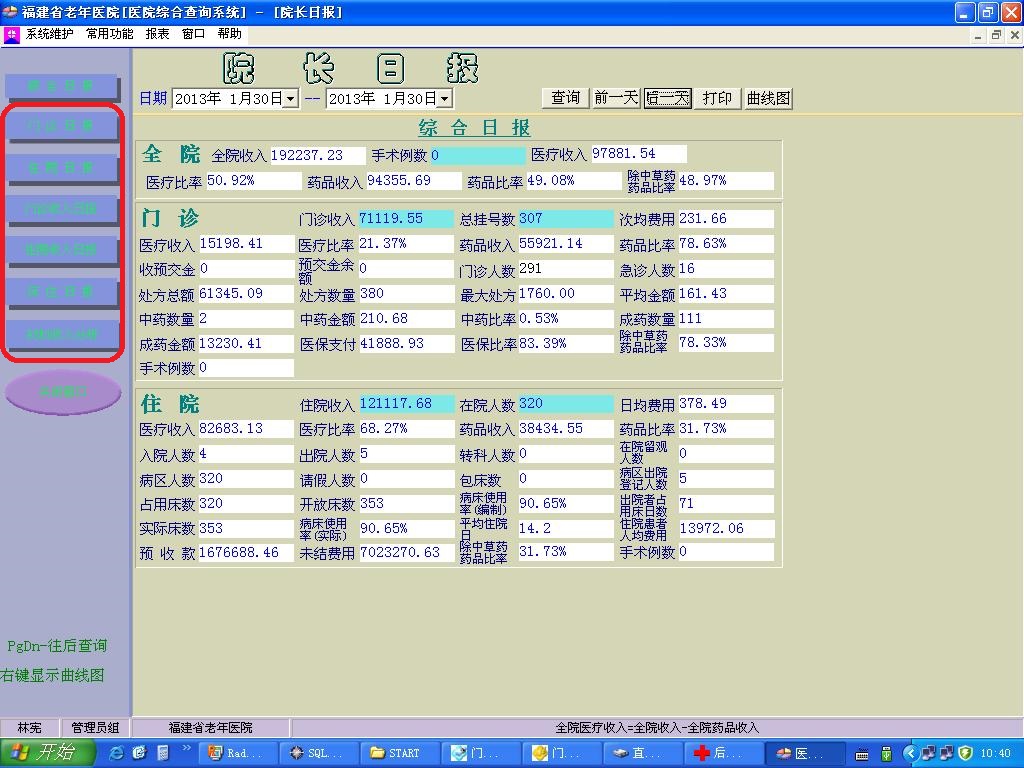
Task: Click the keyboard input icon in the system tray
Action: pyautogui.click(x=862, y=754)
